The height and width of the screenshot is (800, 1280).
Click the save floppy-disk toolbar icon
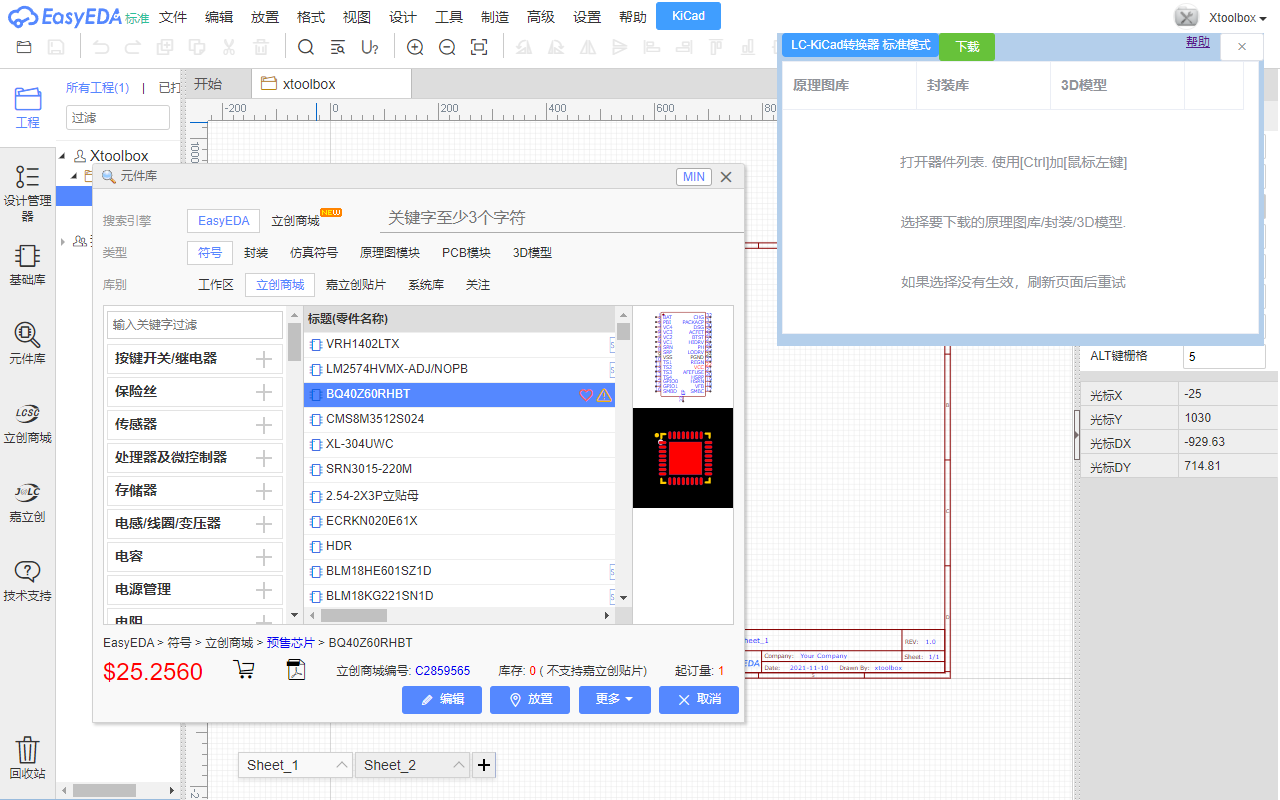click(x=57, y=47)
